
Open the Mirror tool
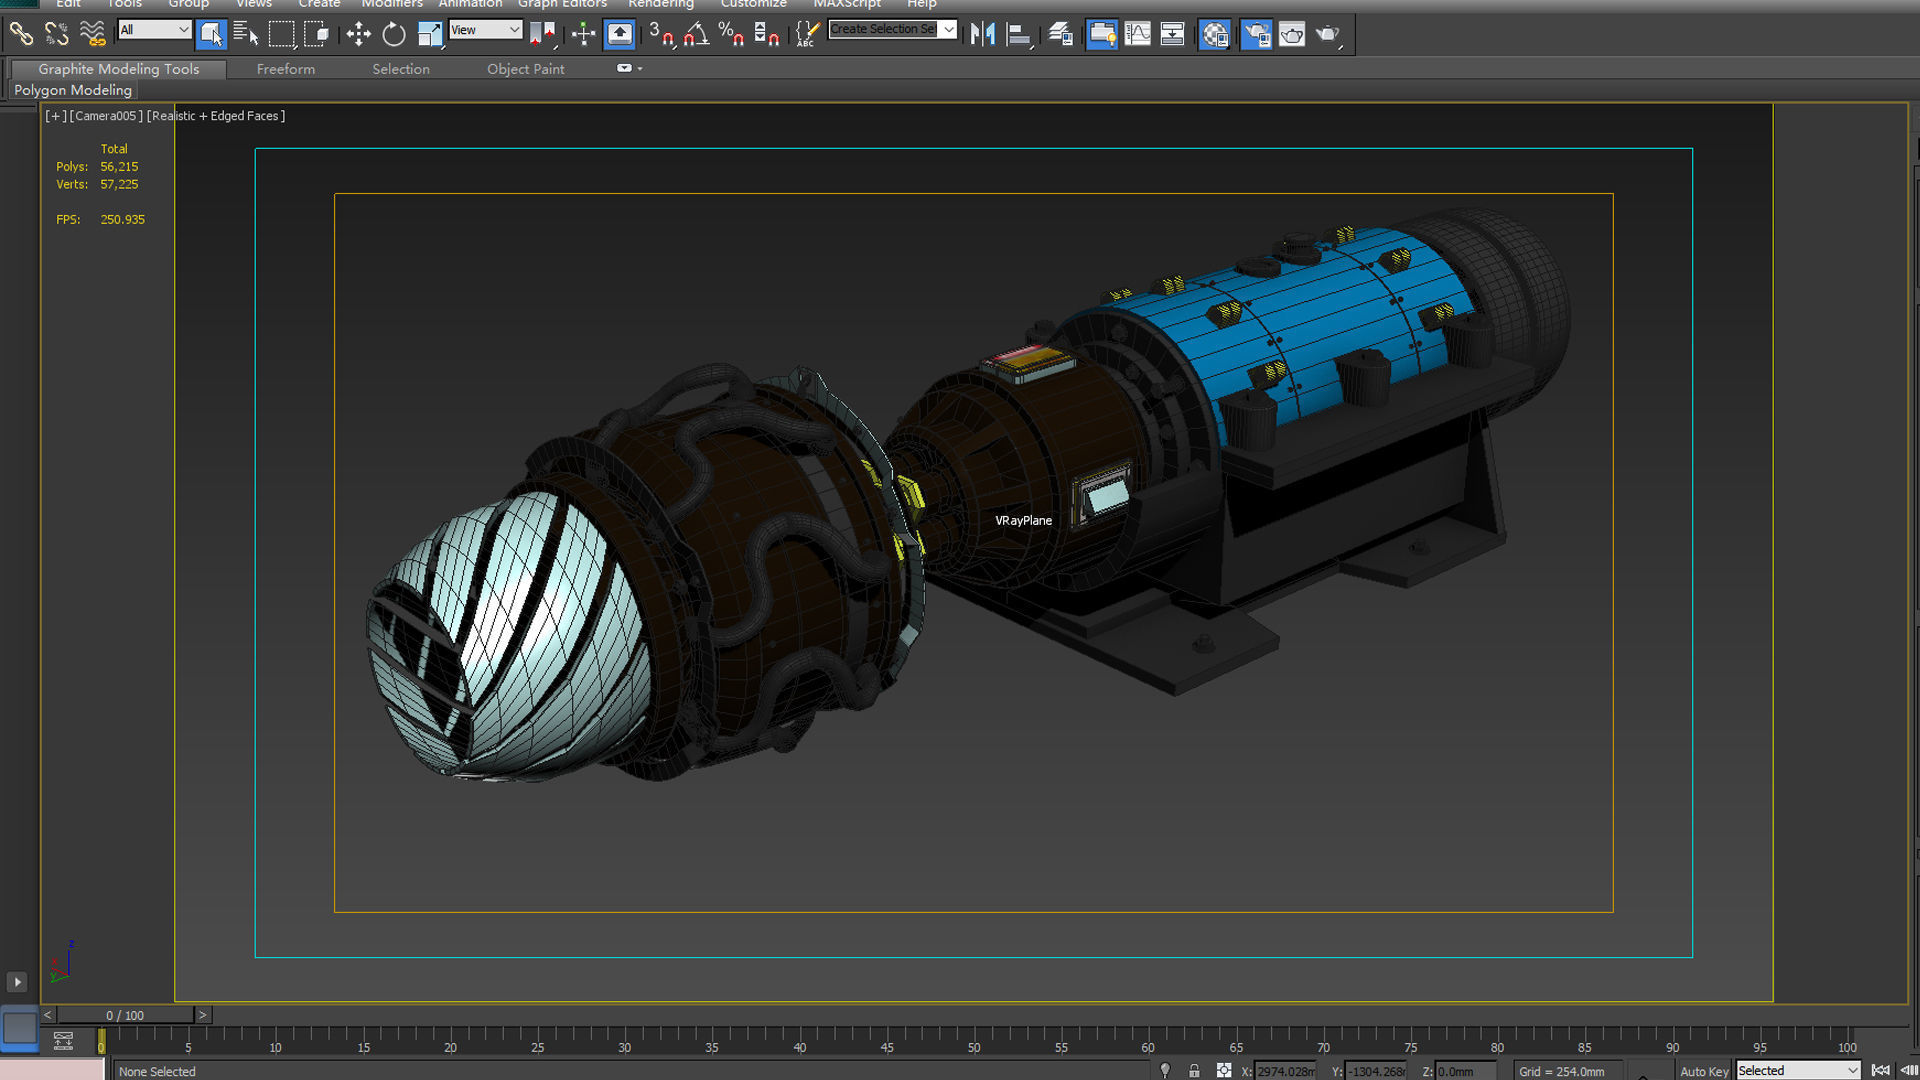[982, 35]
